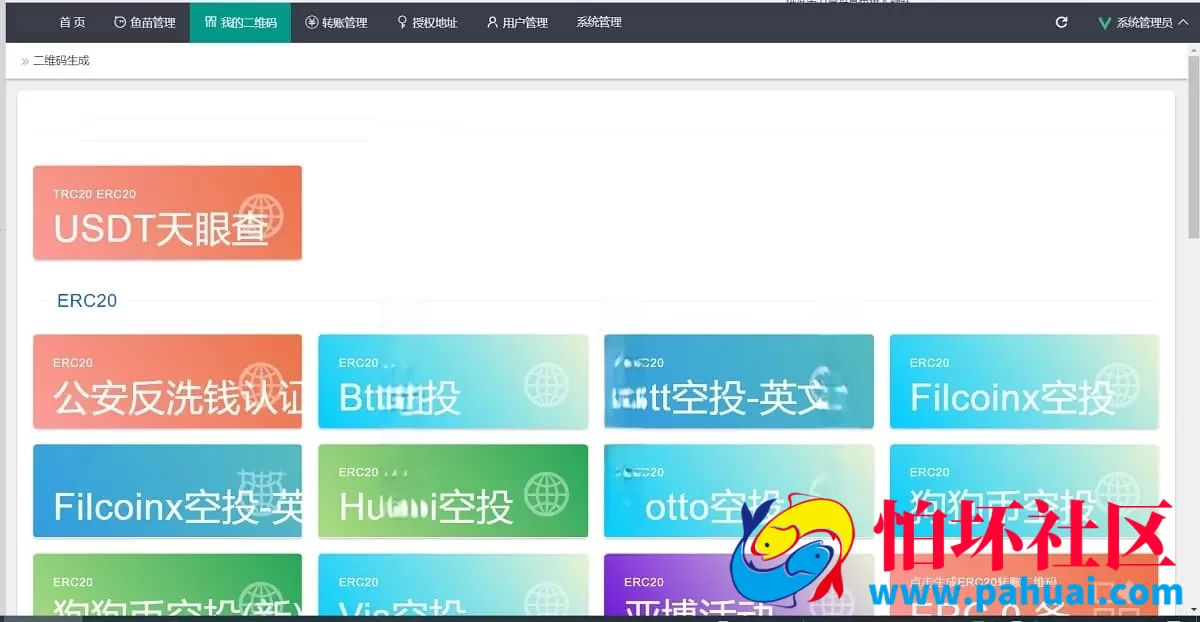This screenshot has width=1200, height=622.
Task: Open the 用户管理 menu
Action: coord(517,22)
